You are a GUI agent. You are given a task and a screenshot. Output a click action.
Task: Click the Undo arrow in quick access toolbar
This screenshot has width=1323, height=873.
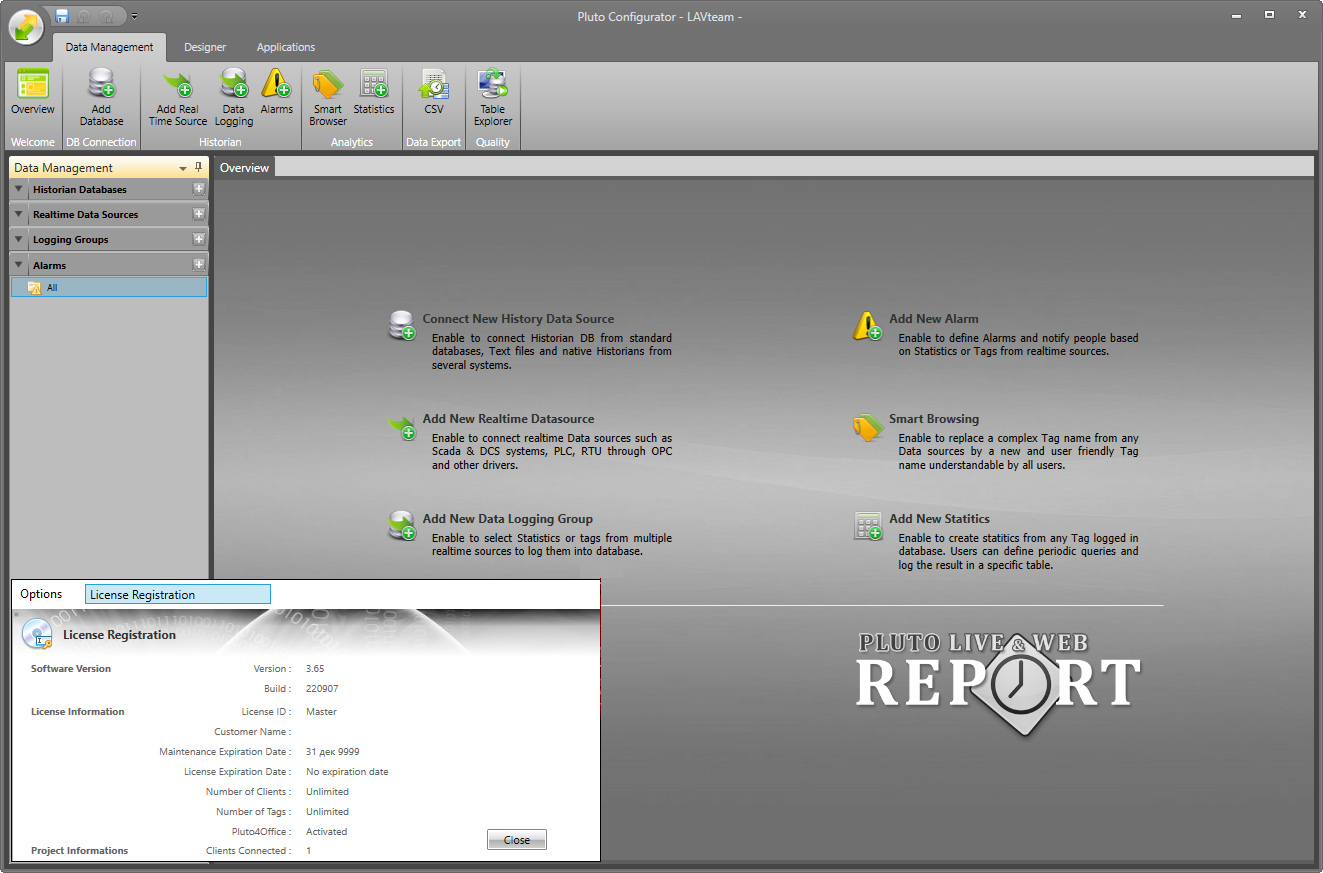tap(85, 16)
